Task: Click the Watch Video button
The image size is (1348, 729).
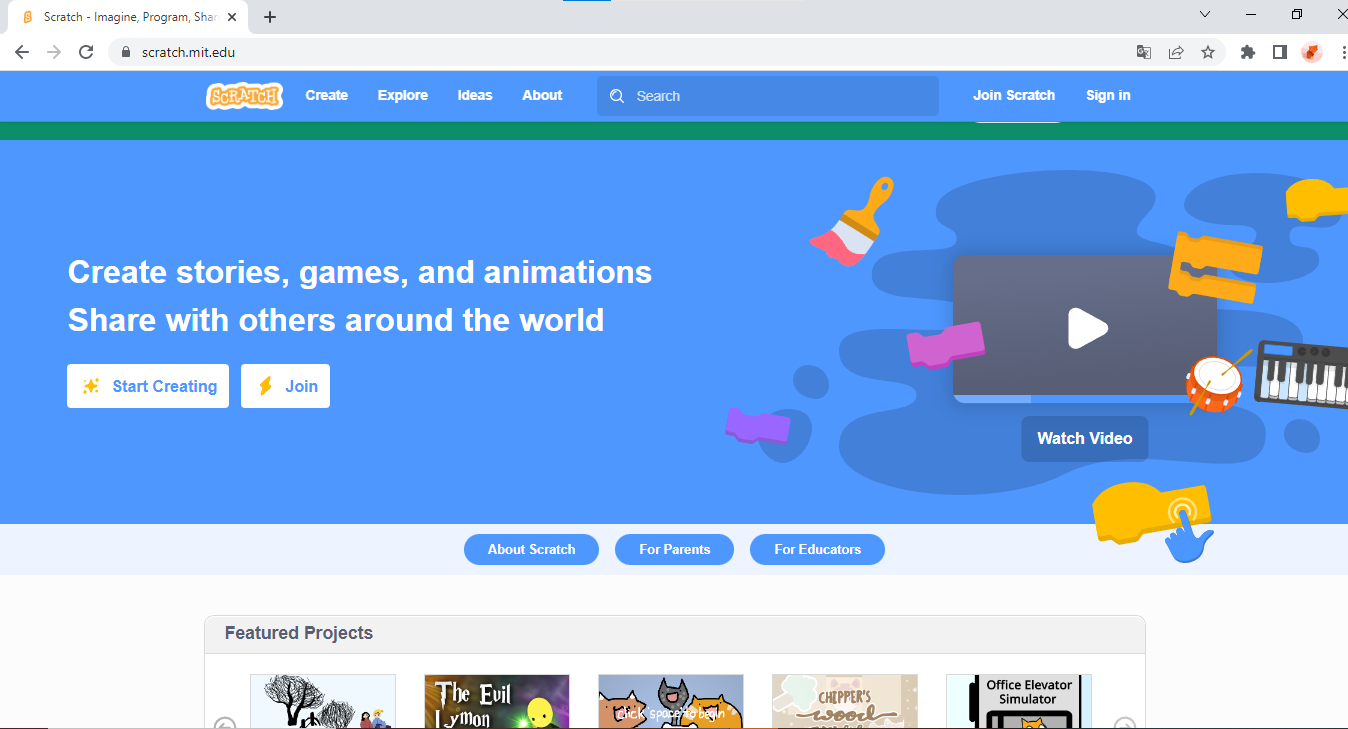Action: point(1085,438)
